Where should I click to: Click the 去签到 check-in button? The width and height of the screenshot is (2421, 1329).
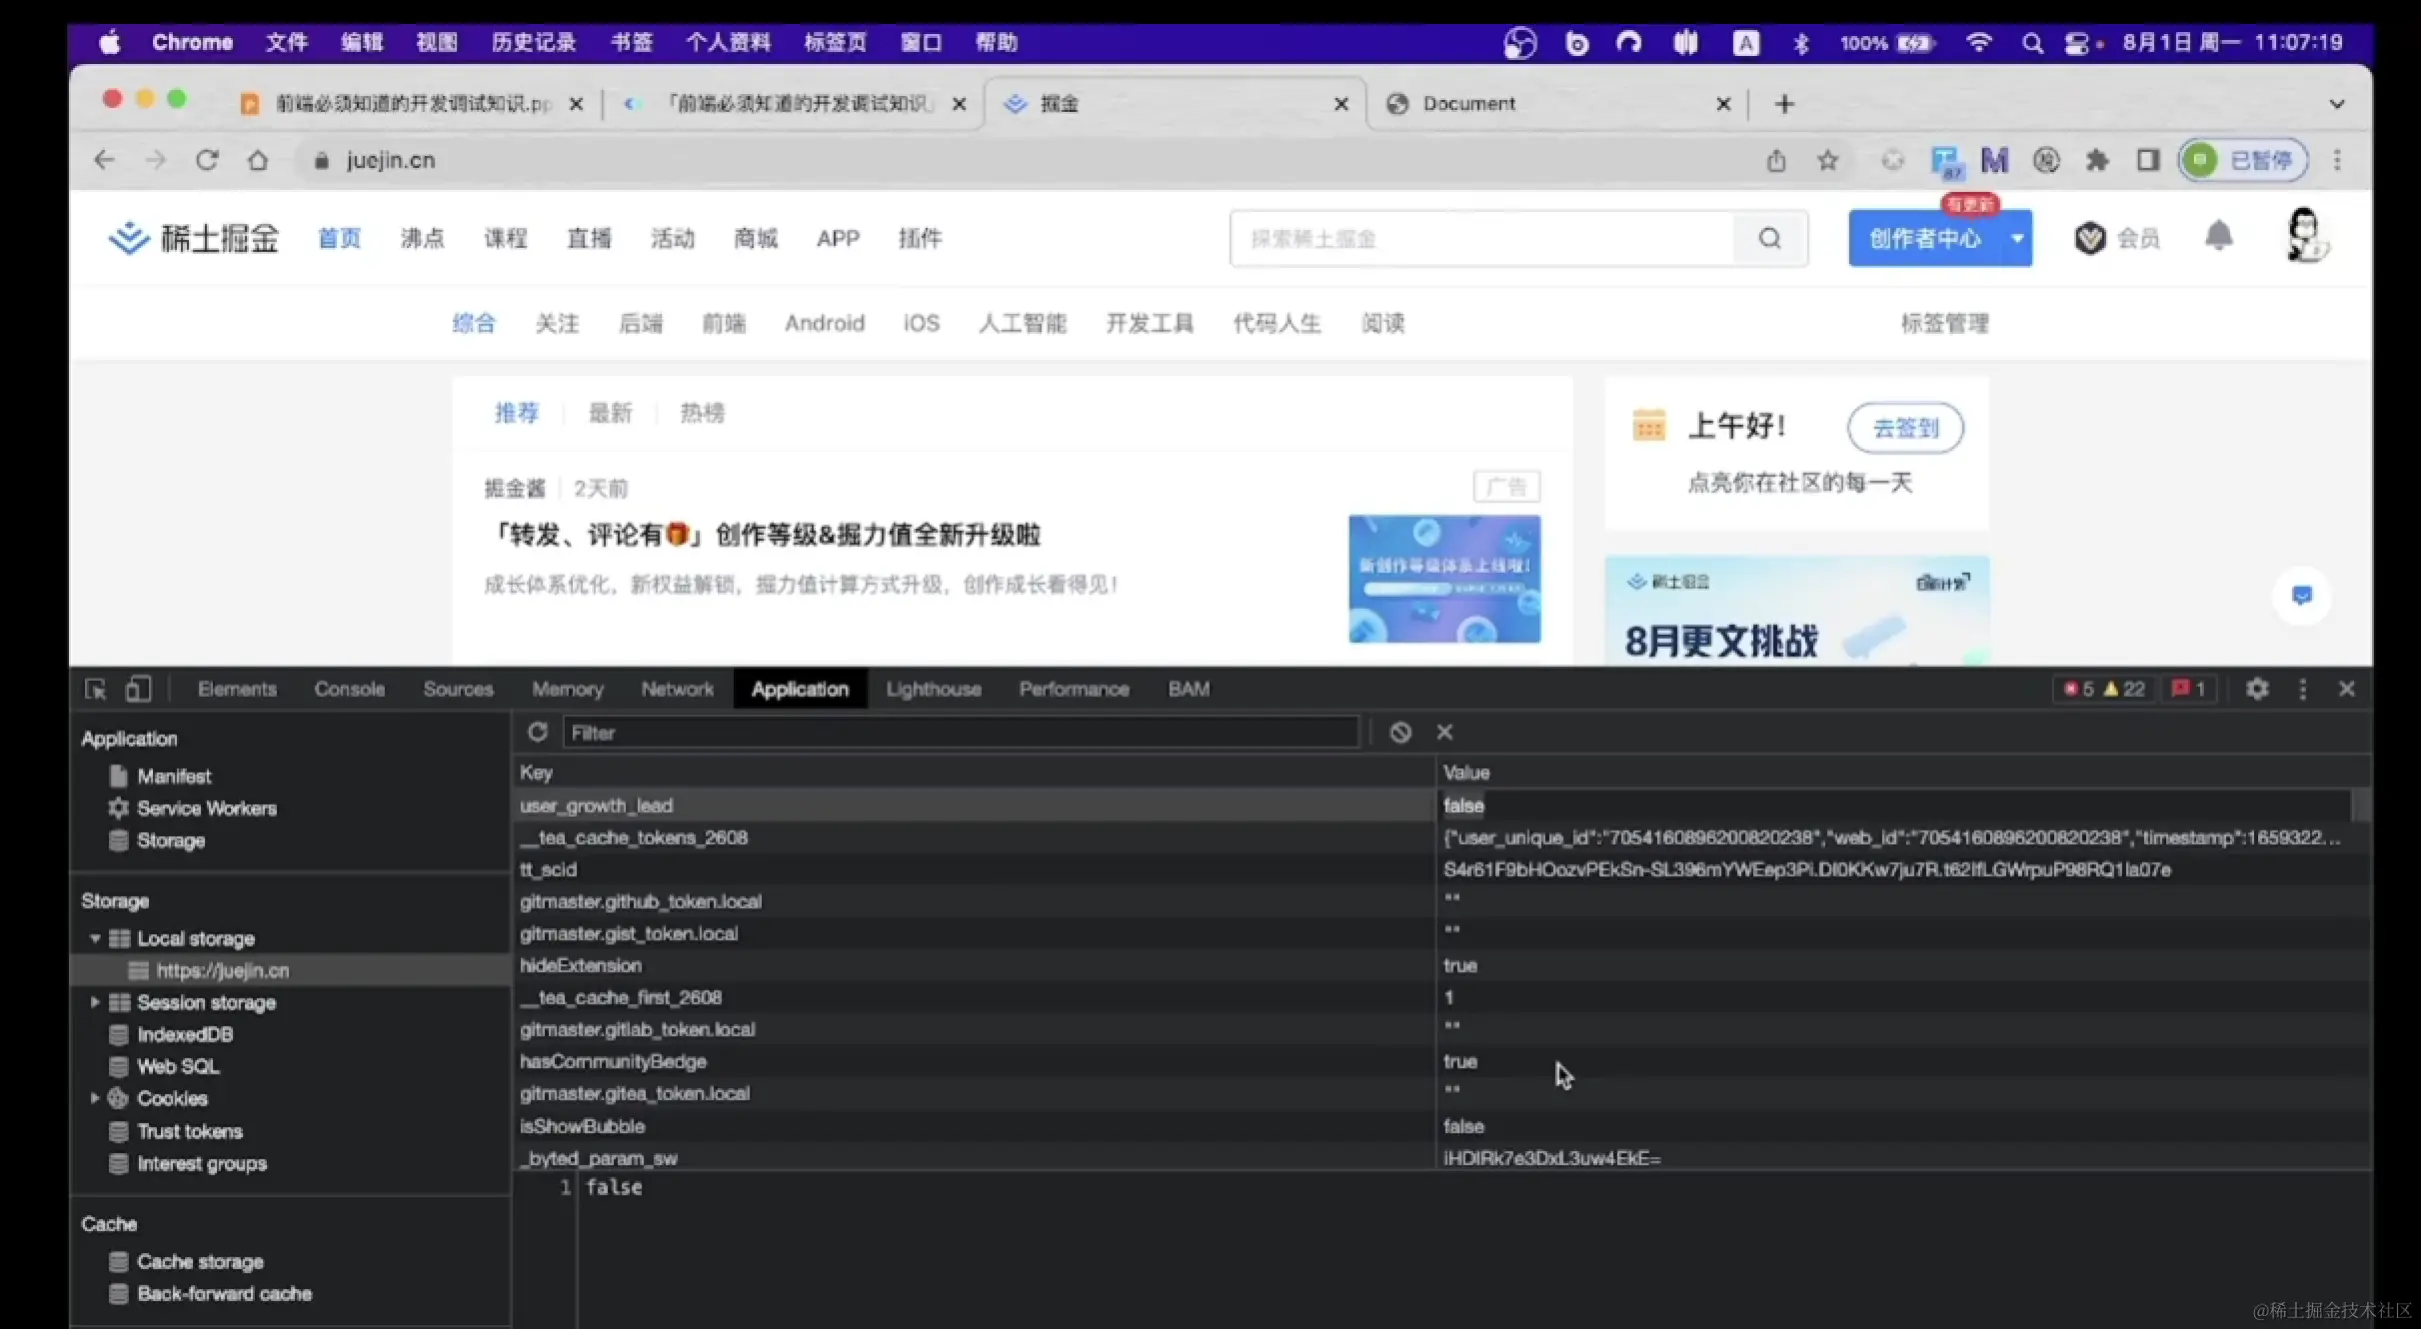1905,428
